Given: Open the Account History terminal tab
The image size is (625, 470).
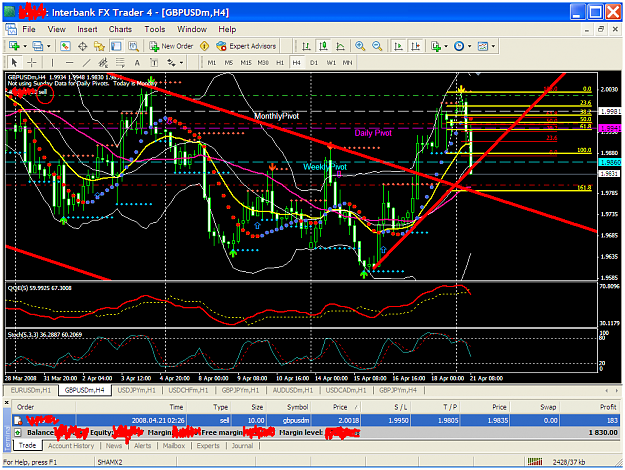Looking at the screenshot, I should [71, 446].
